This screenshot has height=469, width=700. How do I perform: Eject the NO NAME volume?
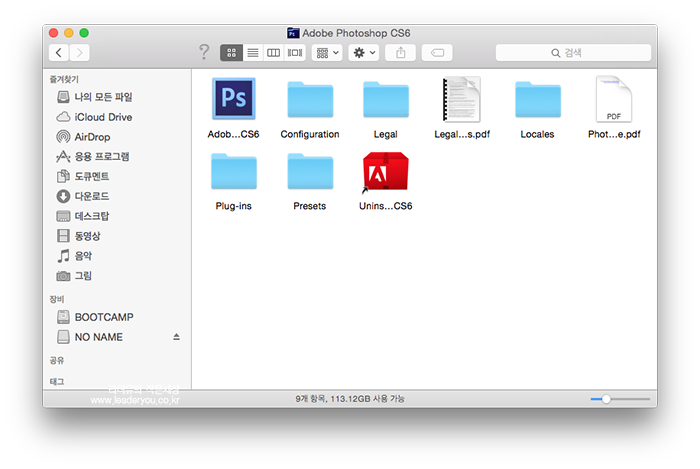point(176,337)
